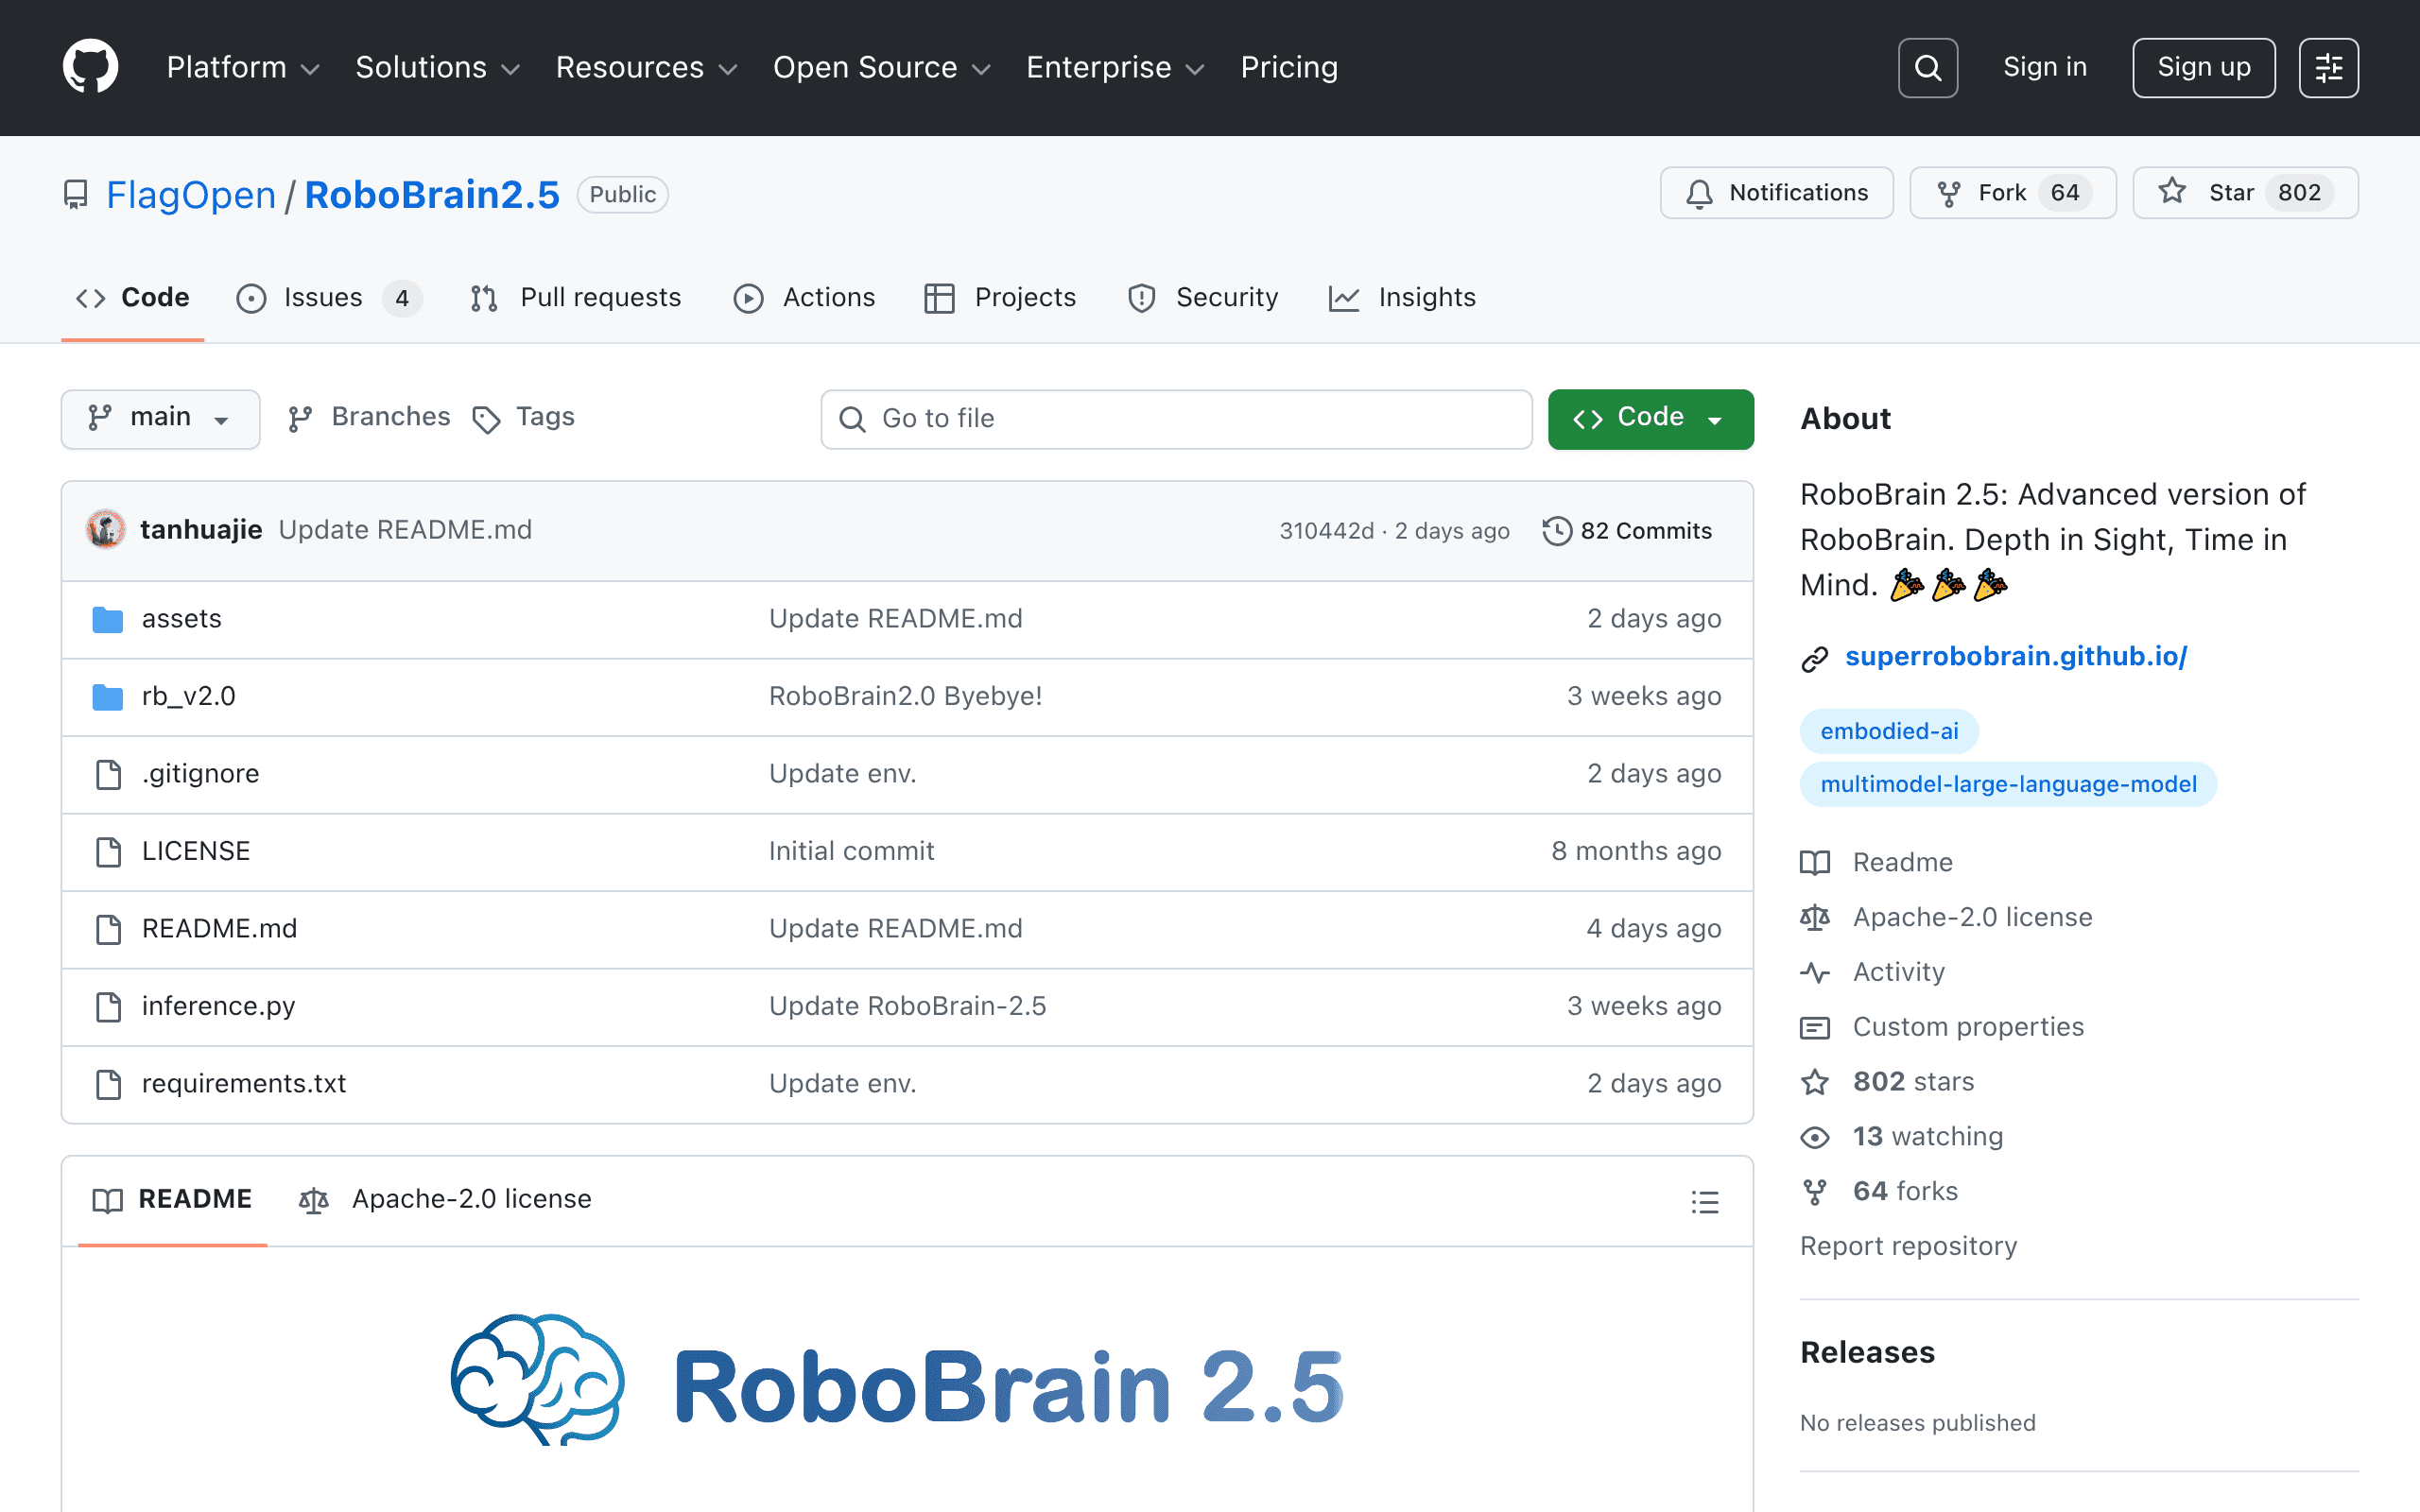
Task: Focus the Go to file search field
Action: (x=1176, y=419)
